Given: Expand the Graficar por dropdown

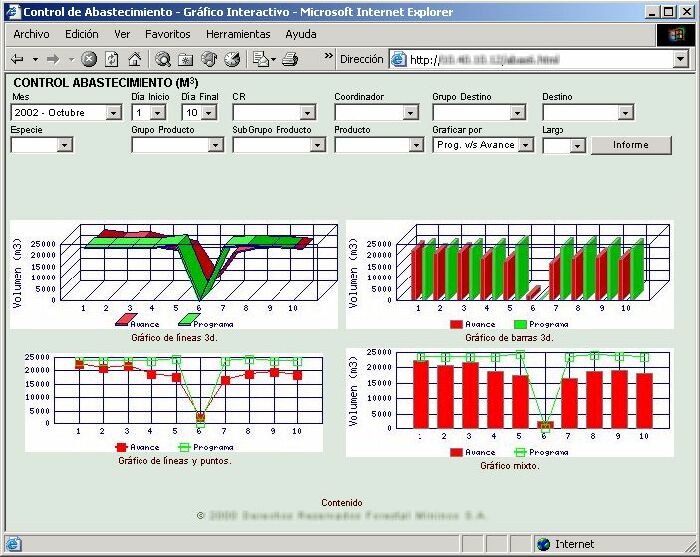Looking at the screenshot, I should [x=526, y=145].
